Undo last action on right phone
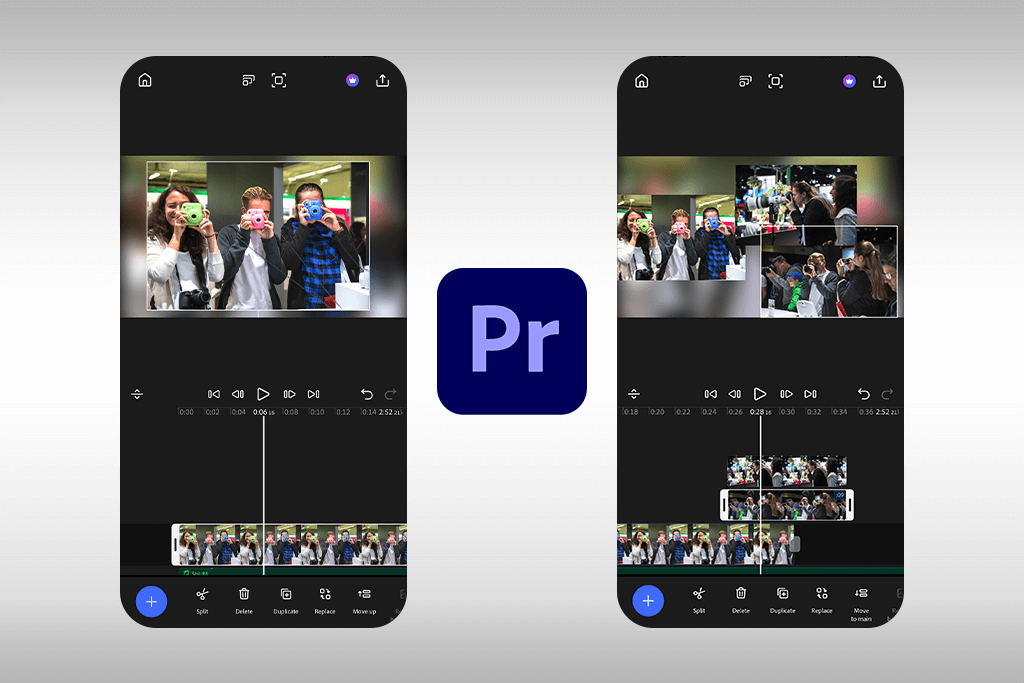The image size is (1024, 683). pyautogui.click(x=864, y=394)
